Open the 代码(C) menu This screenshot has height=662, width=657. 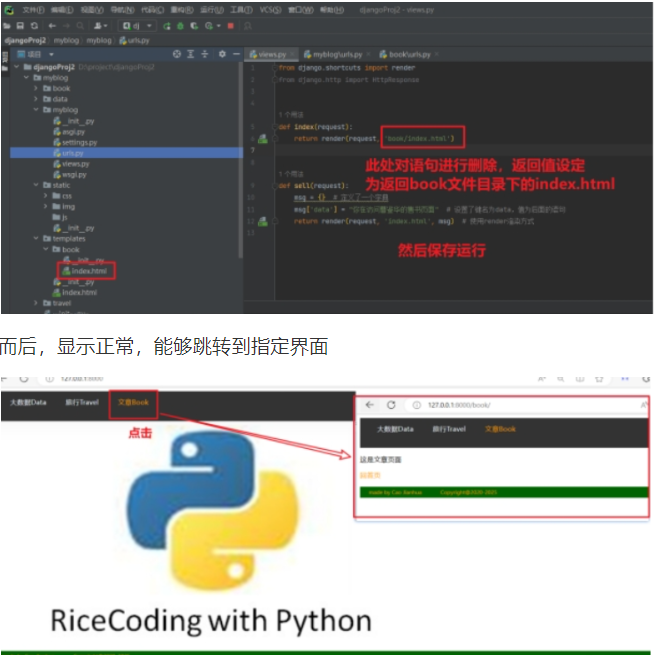(152, 10)
